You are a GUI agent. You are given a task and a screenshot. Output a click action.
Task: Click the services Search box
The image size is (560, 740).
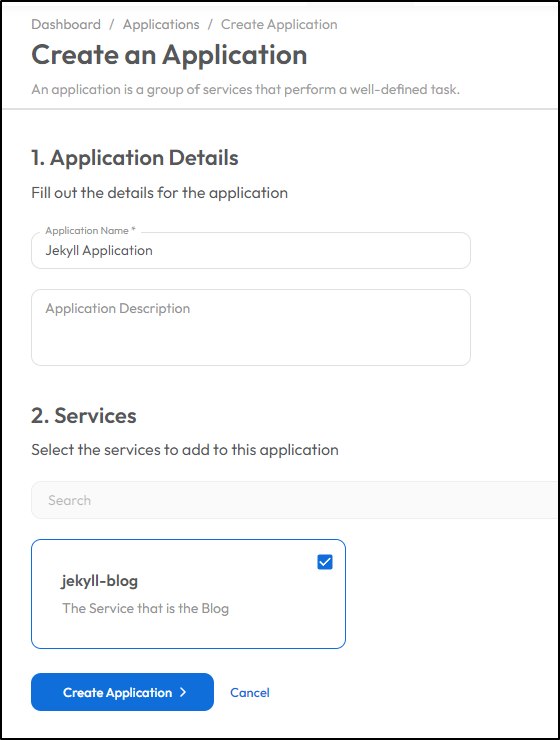295,500
